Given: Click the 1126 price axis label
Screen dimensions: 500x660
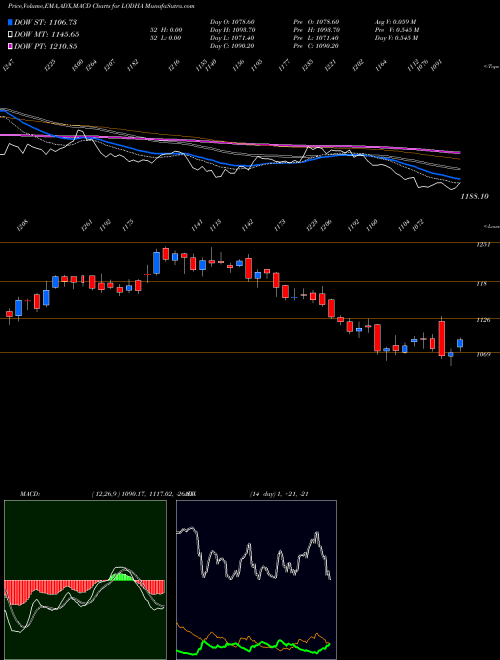Looking at the screenshot, I should (x=483, y=320).
